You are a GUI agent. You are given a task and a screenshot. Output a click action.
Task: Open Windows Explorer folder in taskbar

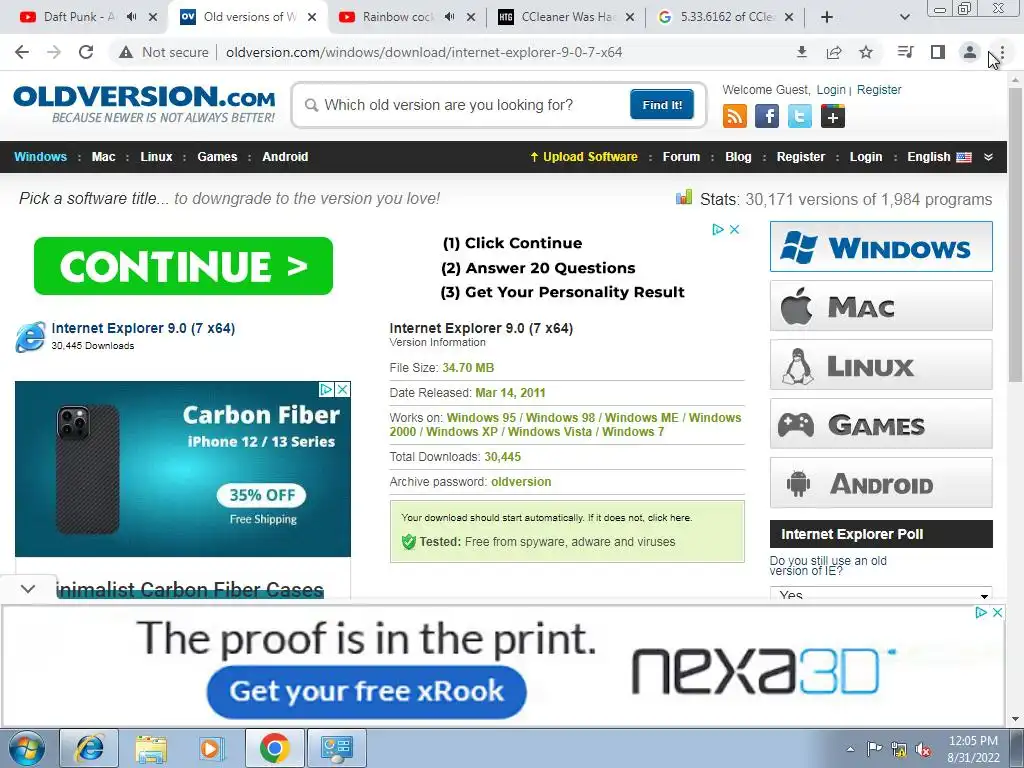151,748
